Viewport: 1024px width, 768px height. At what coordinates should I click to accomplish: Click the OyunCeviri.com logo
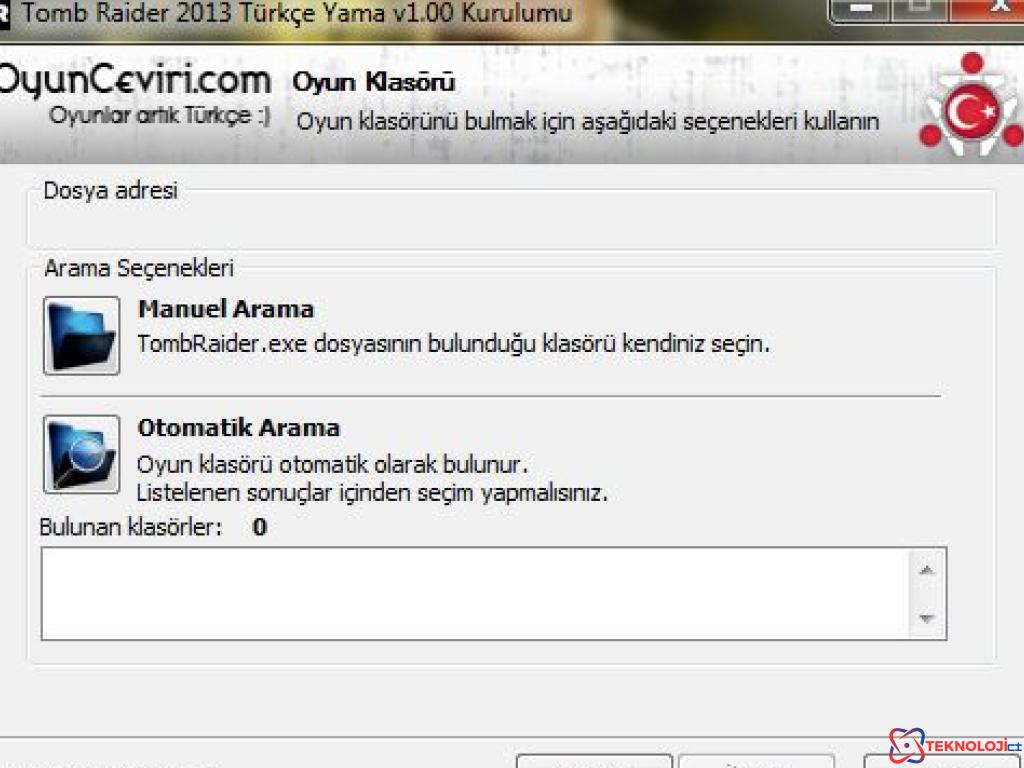(134, 82)
